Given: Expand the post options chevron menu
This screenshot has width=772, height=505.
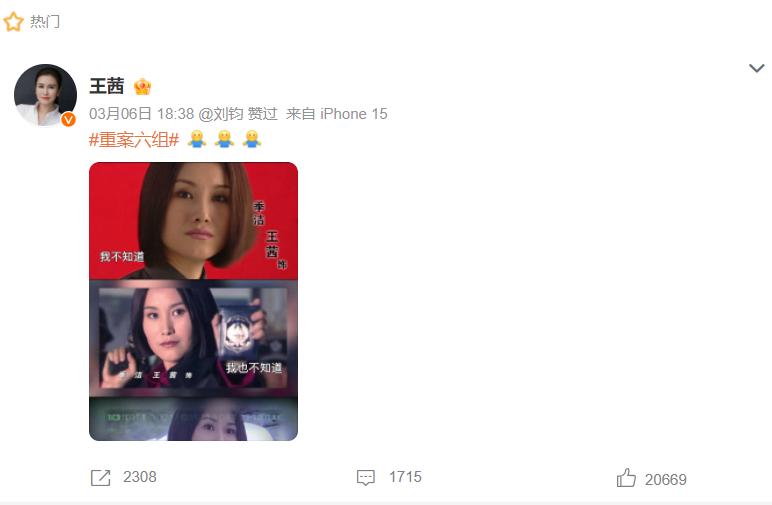Looking at the screenshot, I should (756, 68).
